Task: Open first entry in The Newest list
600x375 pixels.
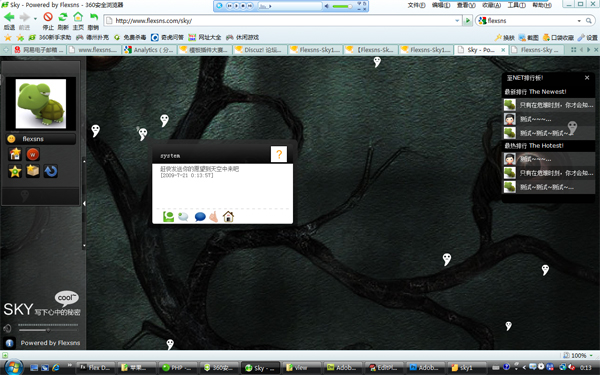Action: (x=548, y=105)
